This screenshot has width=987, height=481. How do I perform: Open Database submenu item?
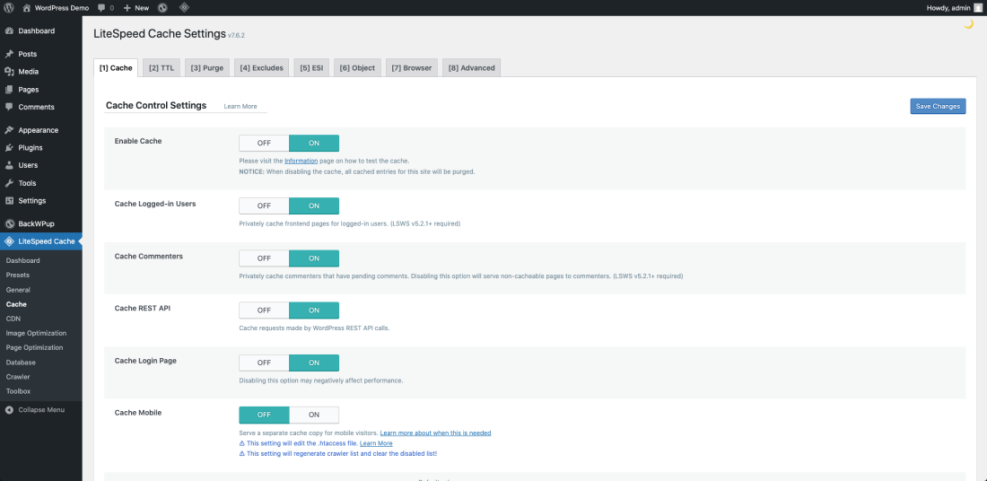point(21,362)
